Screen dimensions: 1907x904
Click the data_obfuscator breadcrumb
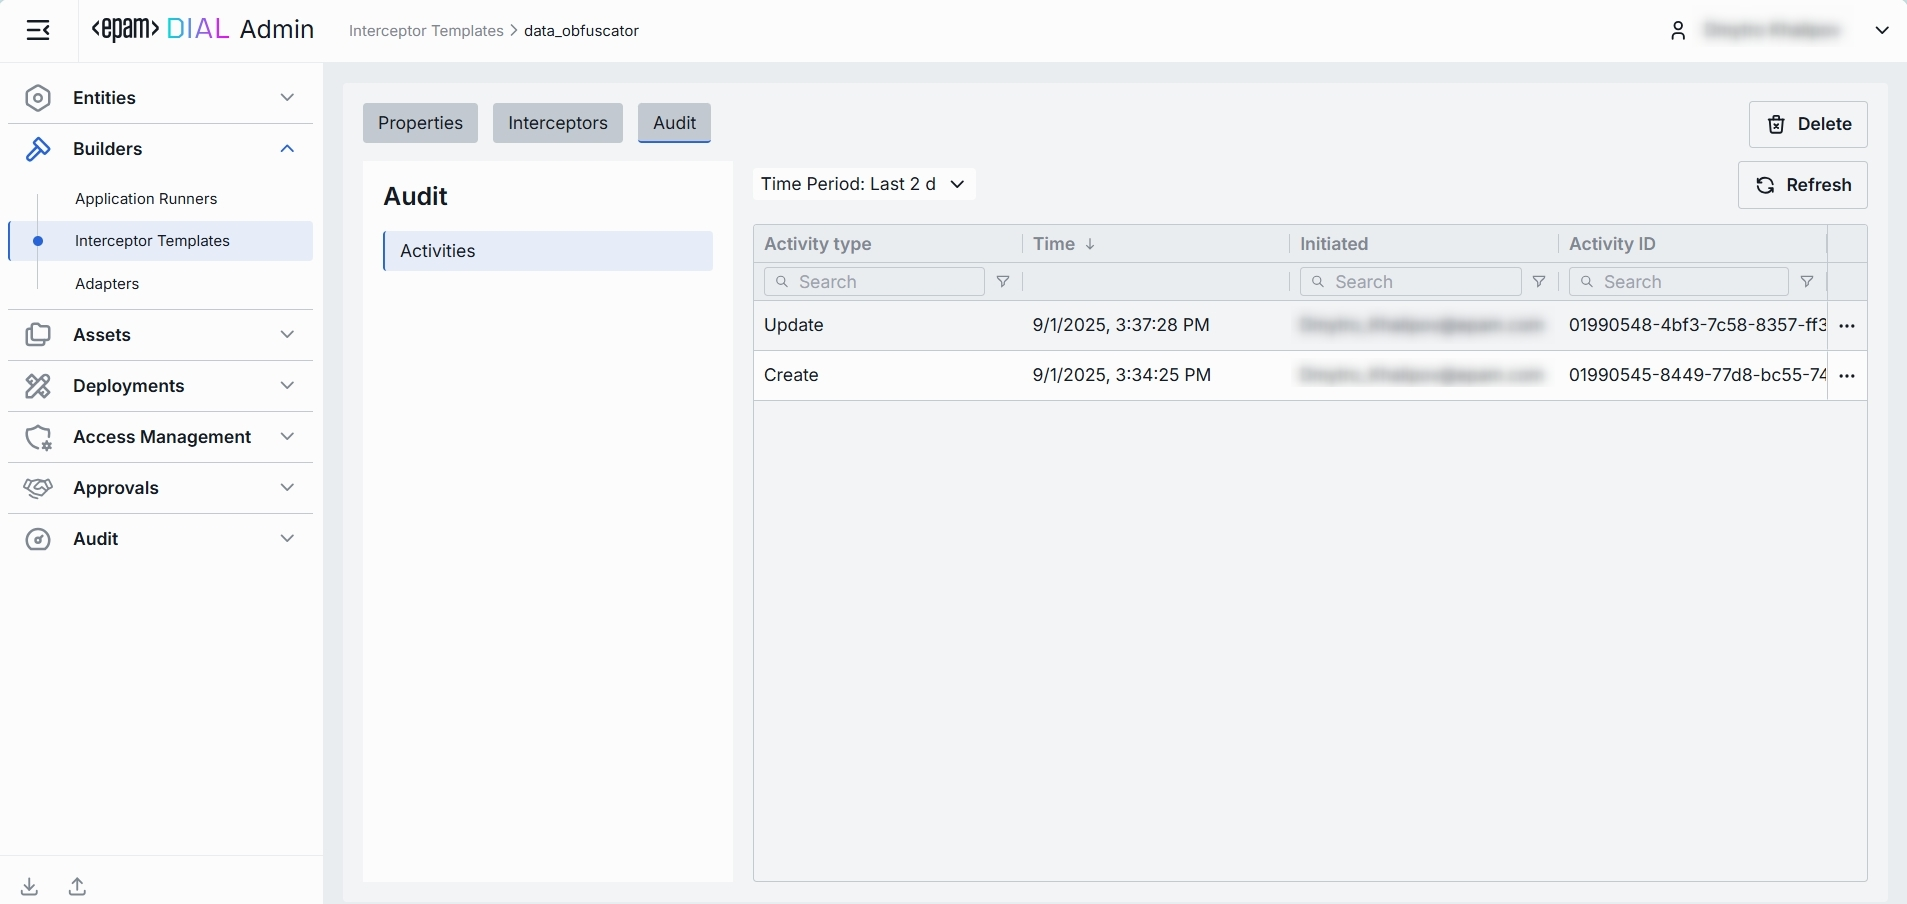[581, 31]
